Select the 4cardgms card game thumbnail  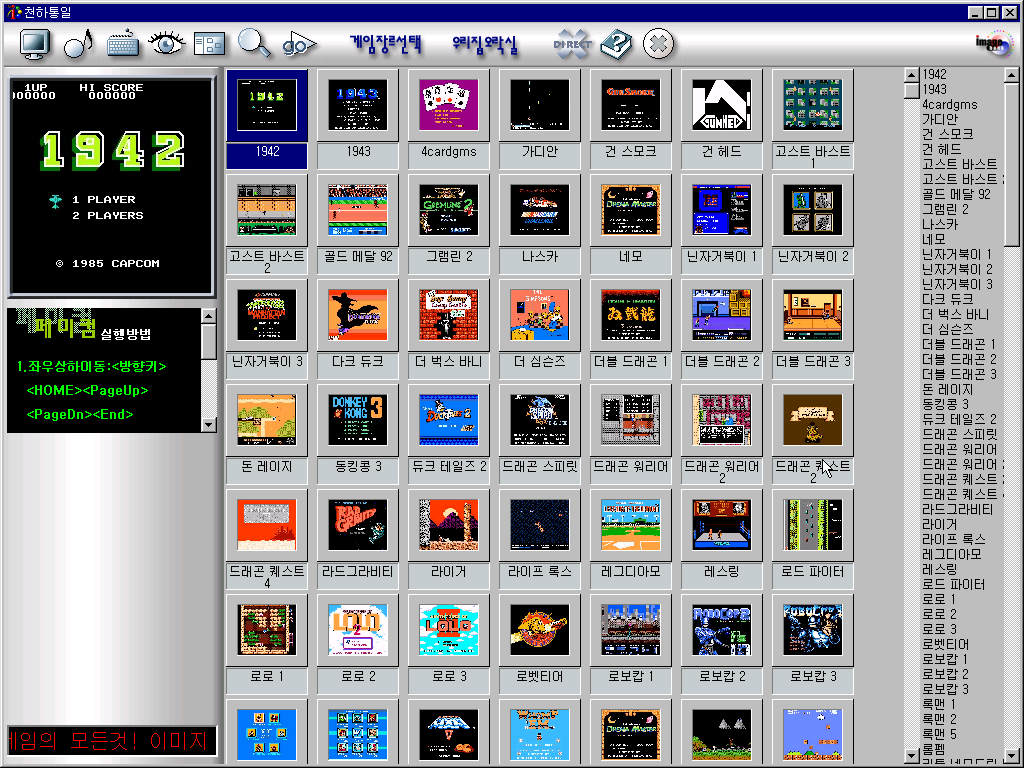click(x=449, y=105)
